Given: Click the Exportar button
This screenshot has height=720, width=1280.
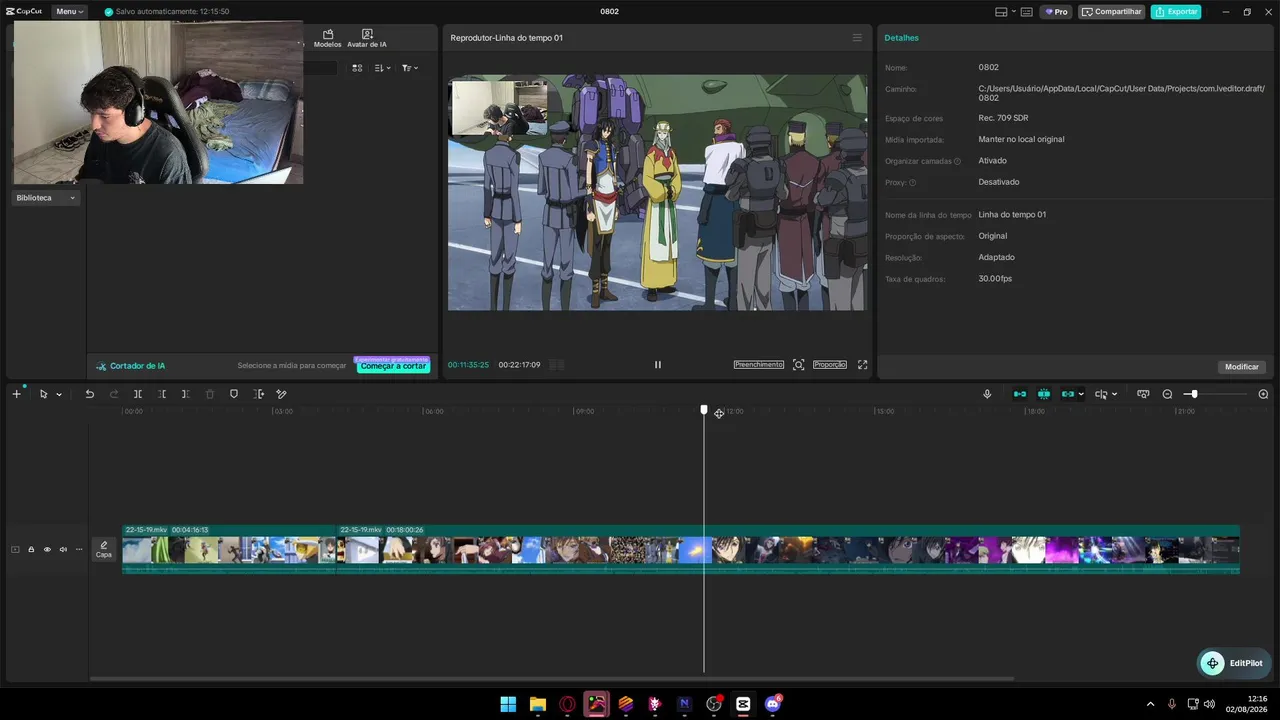Looking at the screenshot, I should pyautogui.click(x=1176, y=12).
